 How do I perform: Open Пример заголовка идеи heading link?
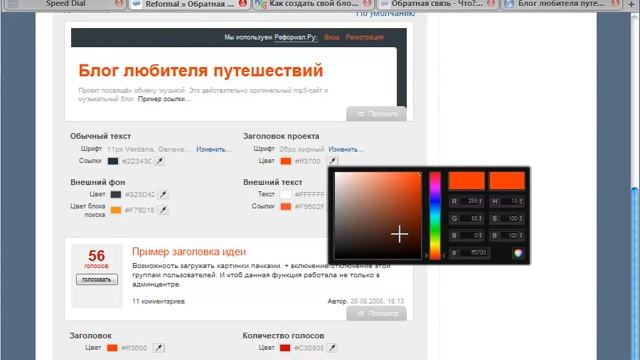click(x=189, y=252)
